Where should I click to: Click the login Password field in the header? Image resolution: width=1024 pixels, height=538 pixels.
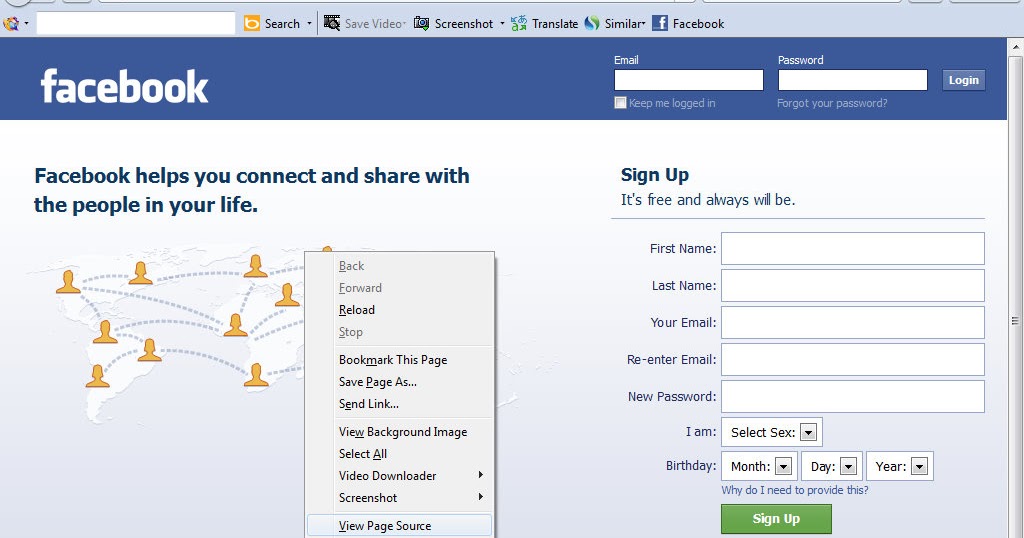click(852, 80)
